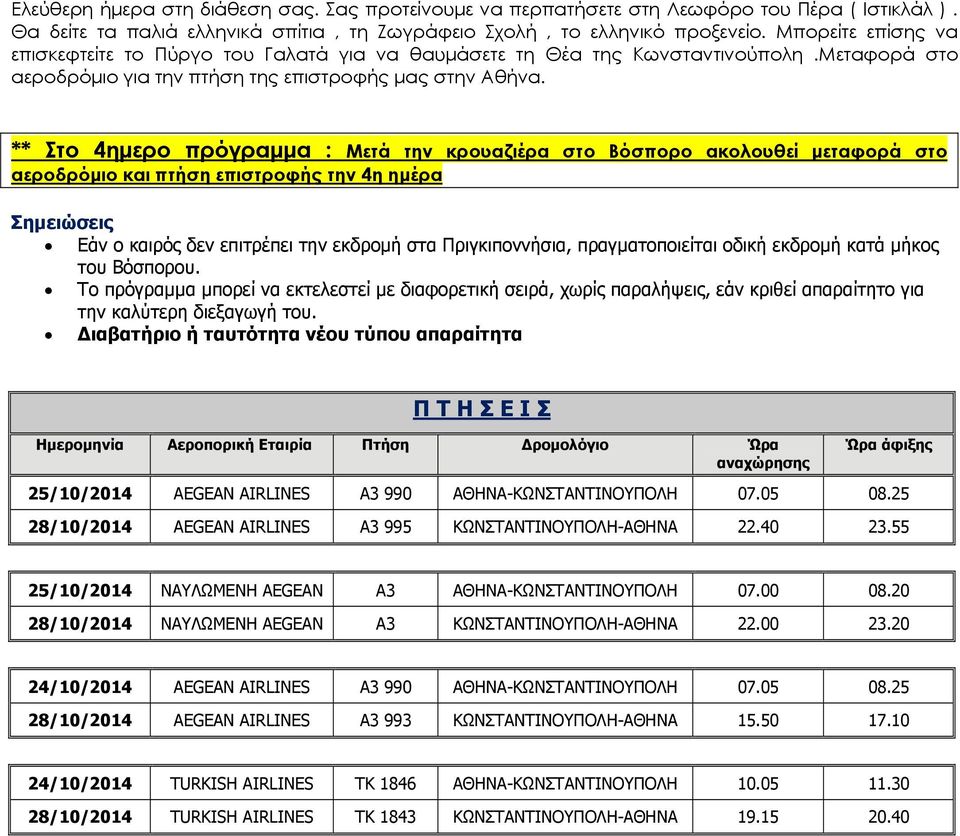The image size is (960, 836).
Task: Select ΝΑΥΛΩΜΕΝΗ AEGEAN cell for 28/10/2014
Action: (x=241, y=623)
